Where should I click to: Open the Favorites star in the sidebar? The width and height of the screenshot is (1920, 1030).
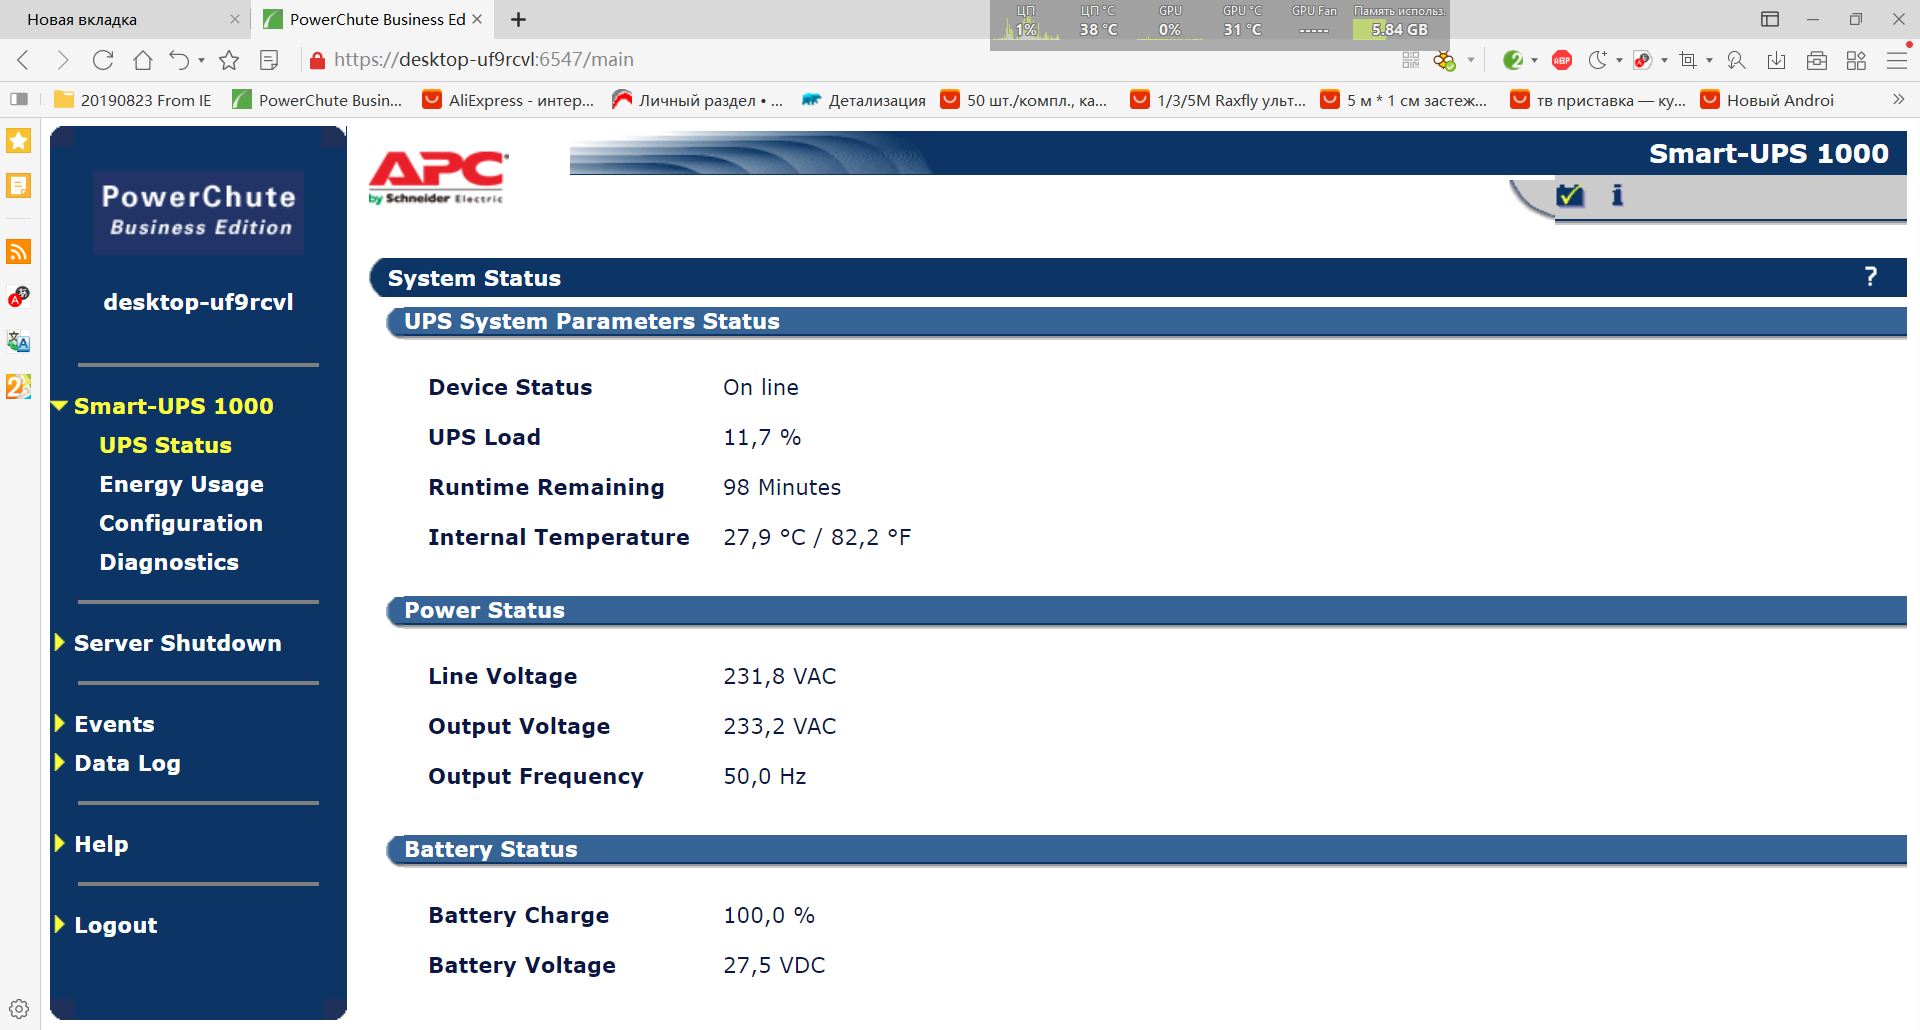19,140
